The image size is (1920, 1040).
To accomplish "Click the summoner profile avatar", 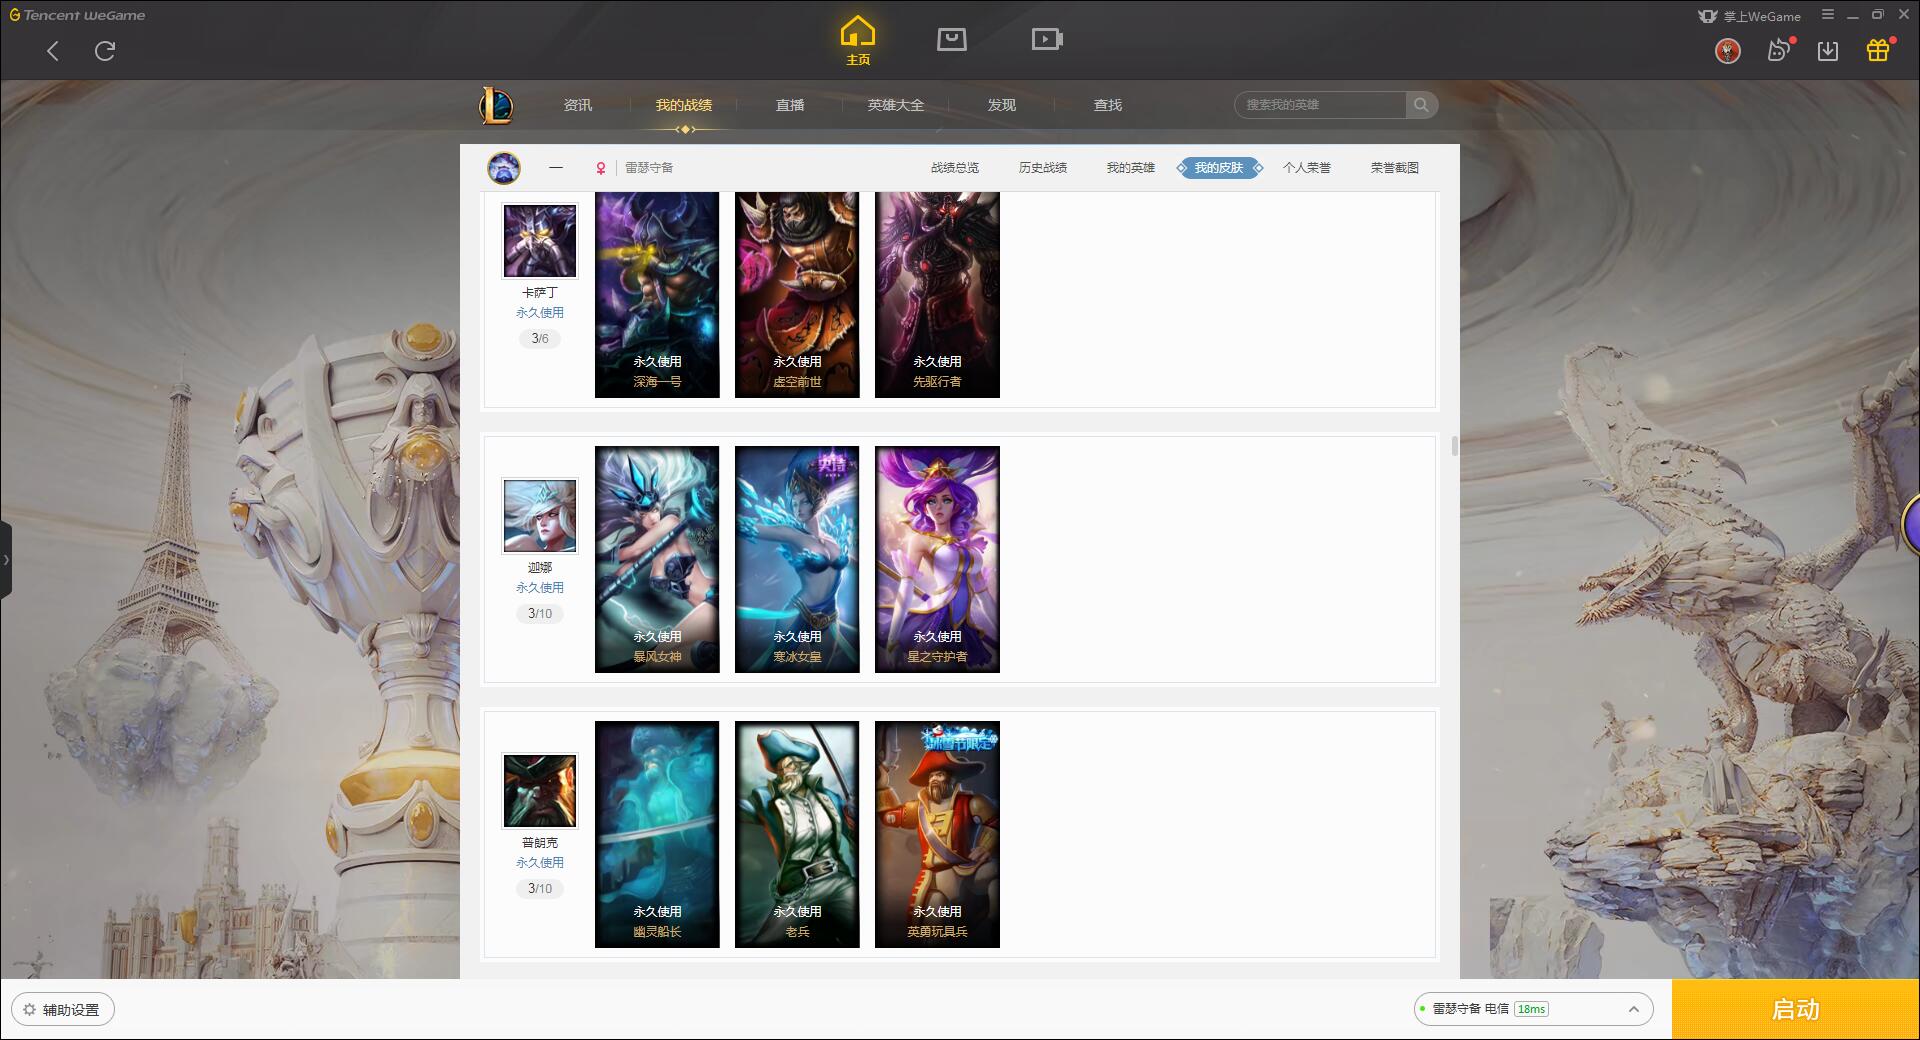I will point(504,168).
